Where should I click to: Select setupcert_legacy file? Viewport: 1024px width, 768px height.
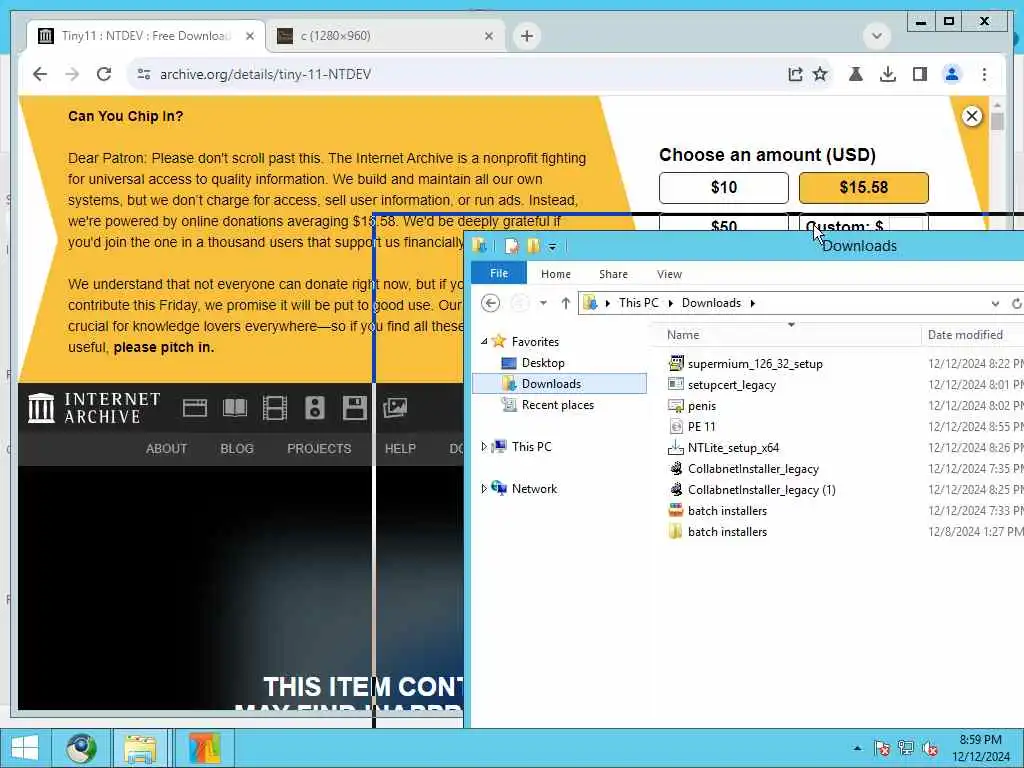click(x=731, y=385)
